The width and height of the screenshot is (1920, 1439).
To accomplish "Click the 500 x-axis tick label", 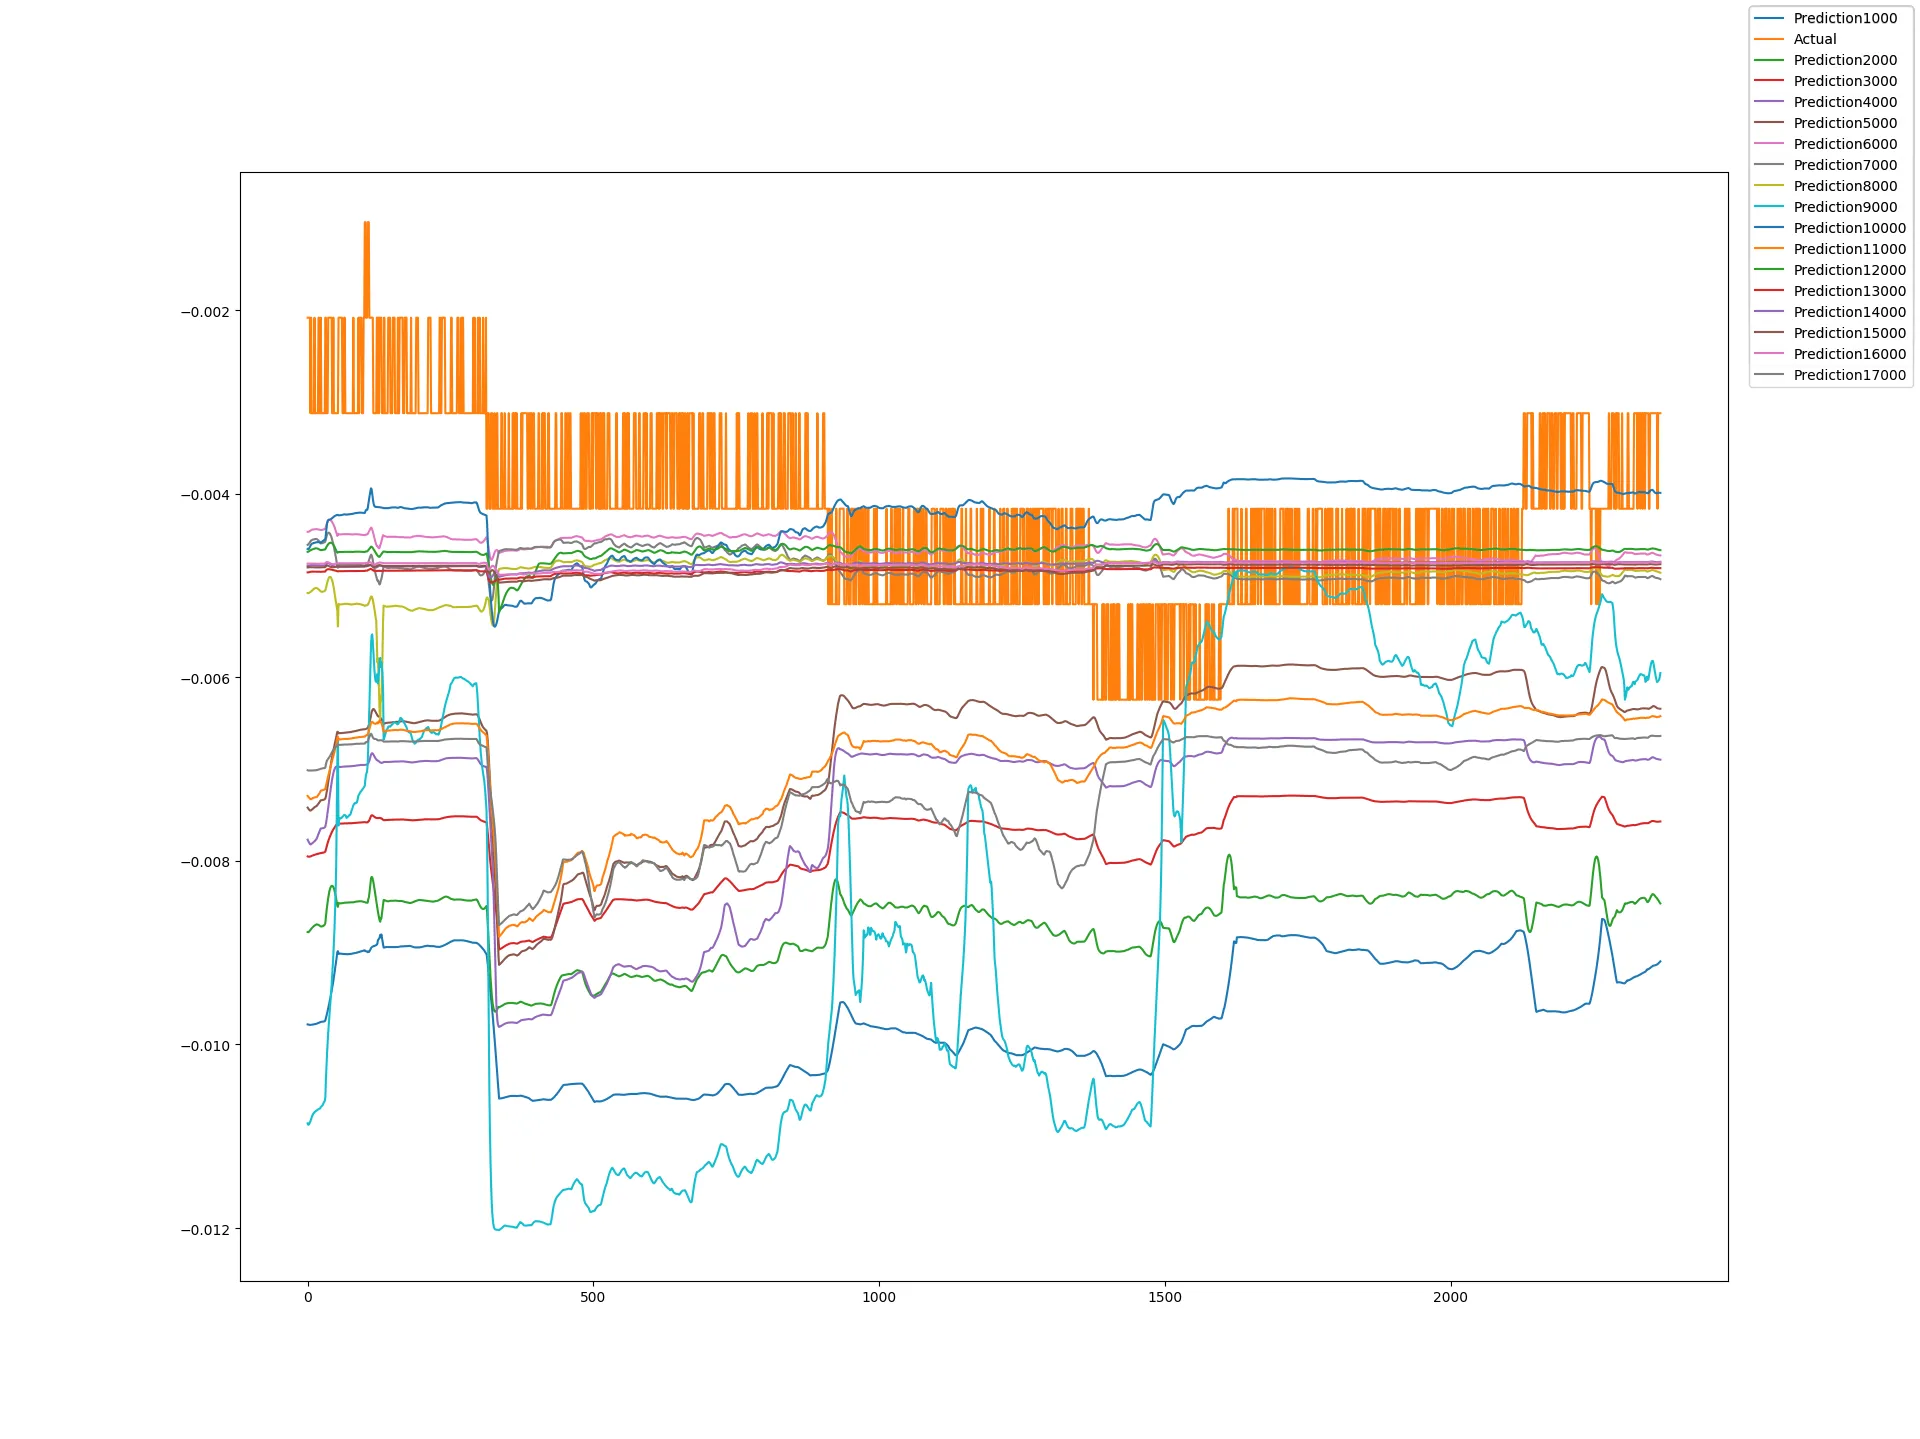I will click(593, 1298).
